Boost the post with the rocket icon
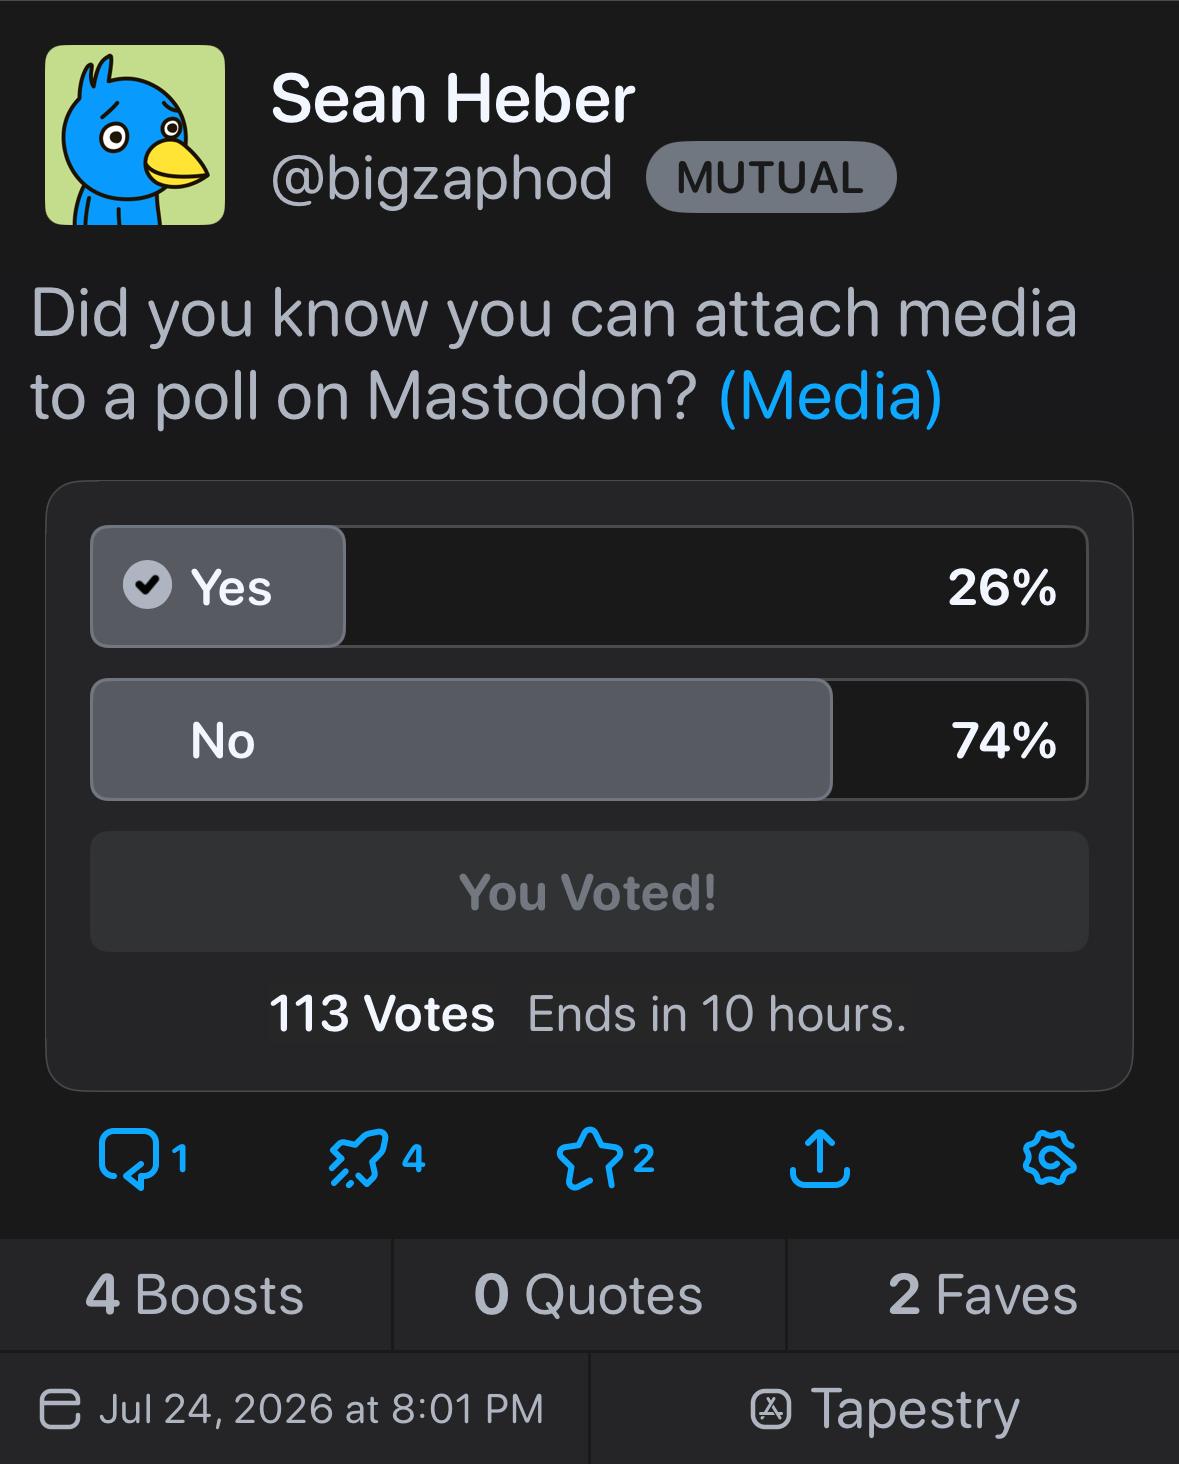 (357, 1159)
